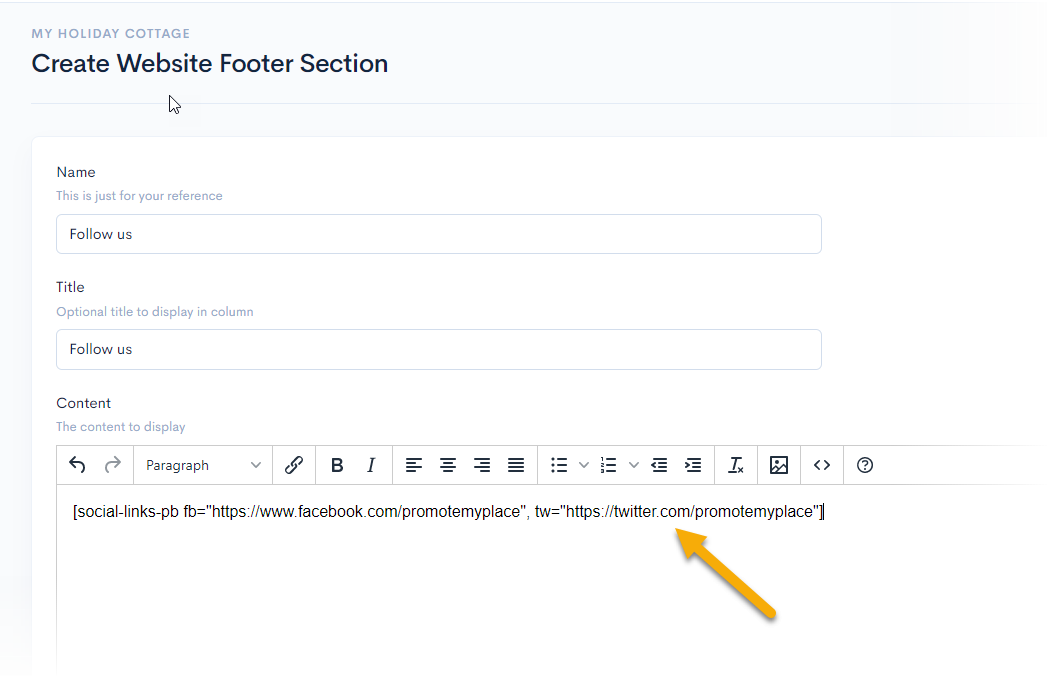Justify the text alignment
Screen dimensions: 1048x677
point(516,465)
